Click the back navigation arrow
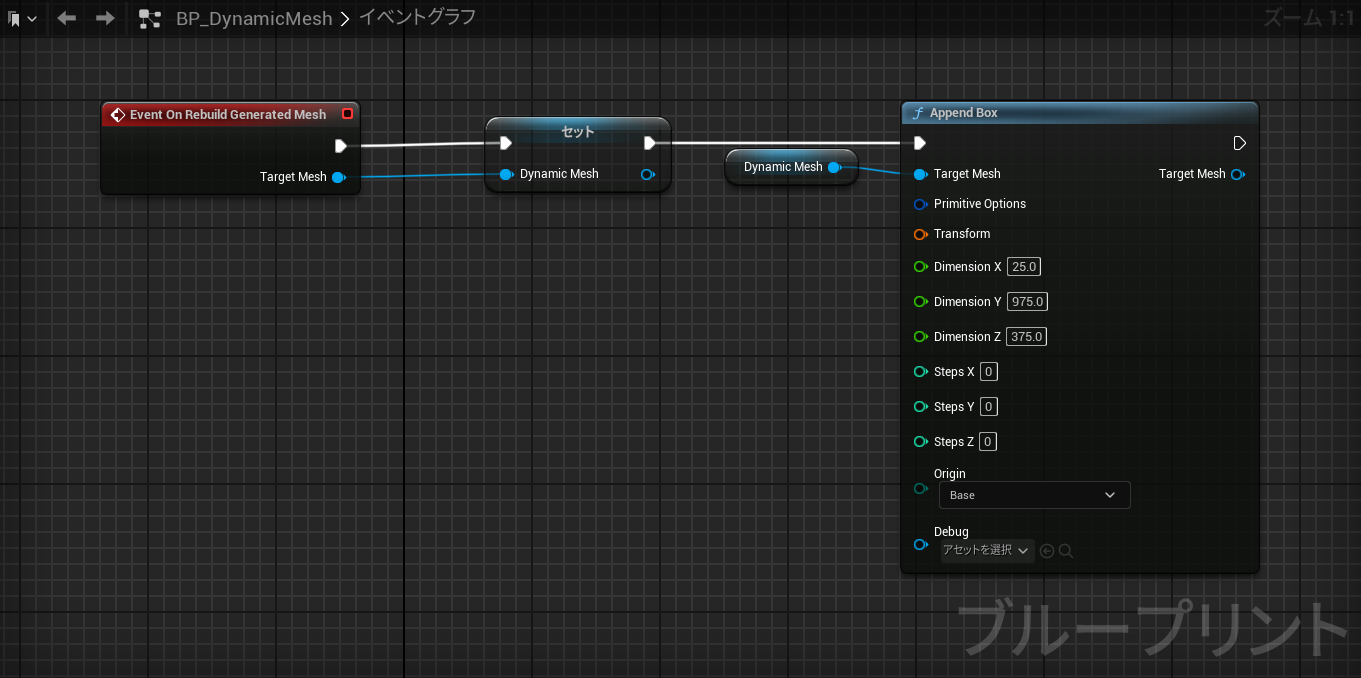This screenshot has width=1361, height=678. [66, 17]
